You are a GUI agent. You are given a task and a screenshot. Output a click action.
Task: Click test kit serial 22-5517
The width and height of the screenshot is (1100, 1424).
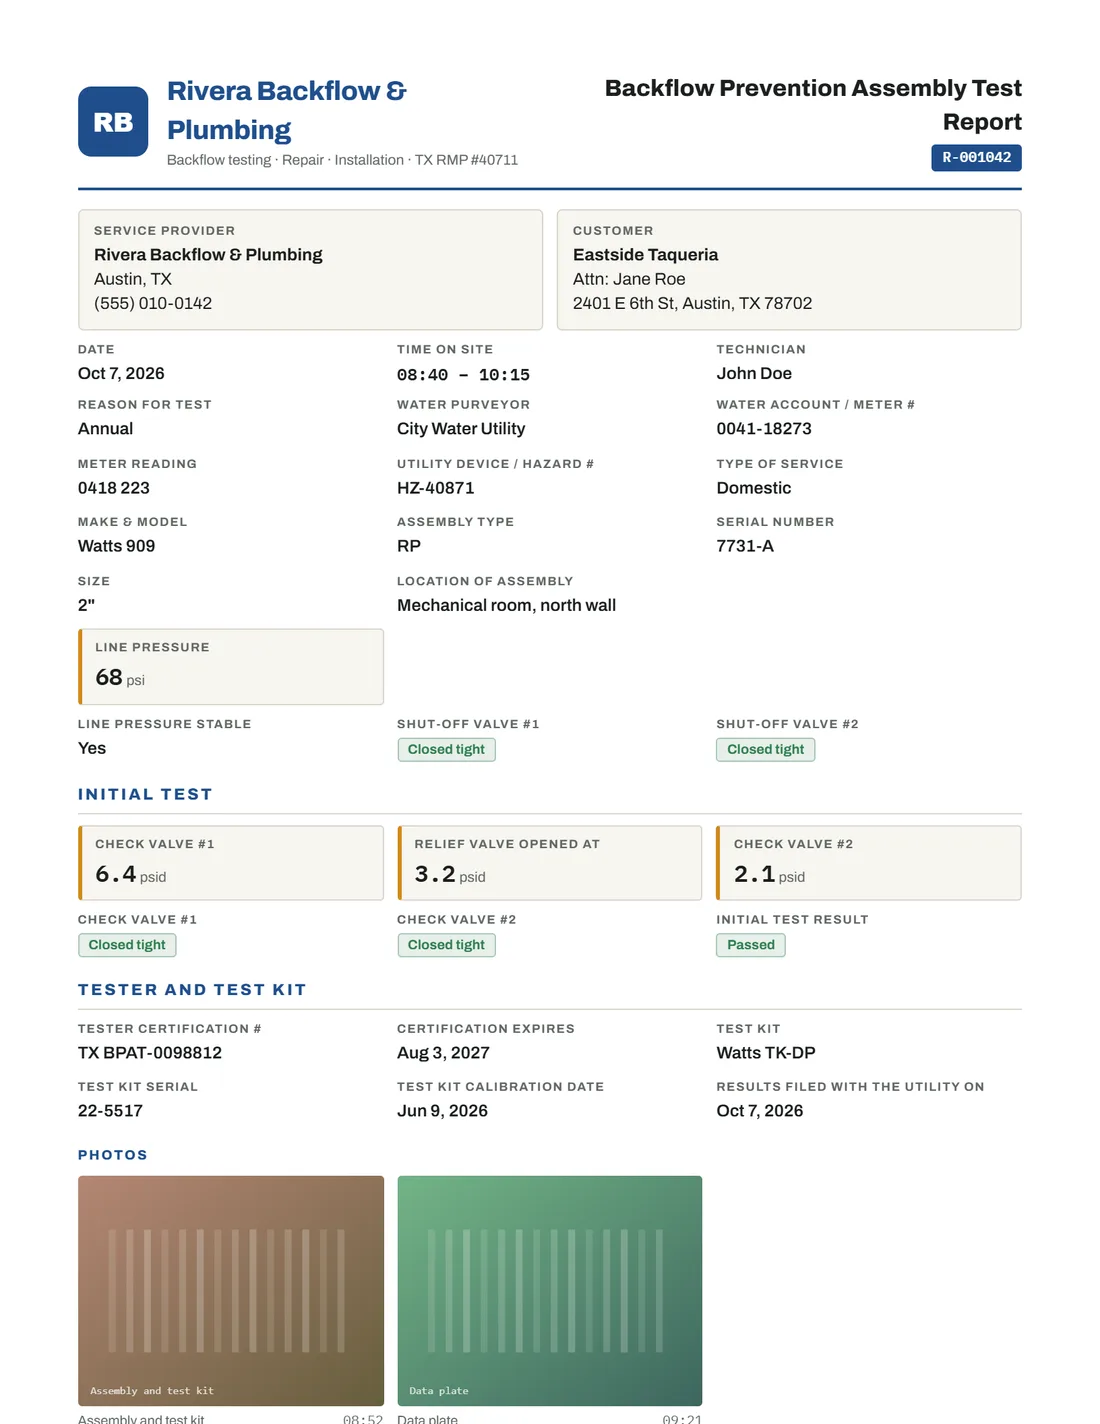coord(110,1111)
